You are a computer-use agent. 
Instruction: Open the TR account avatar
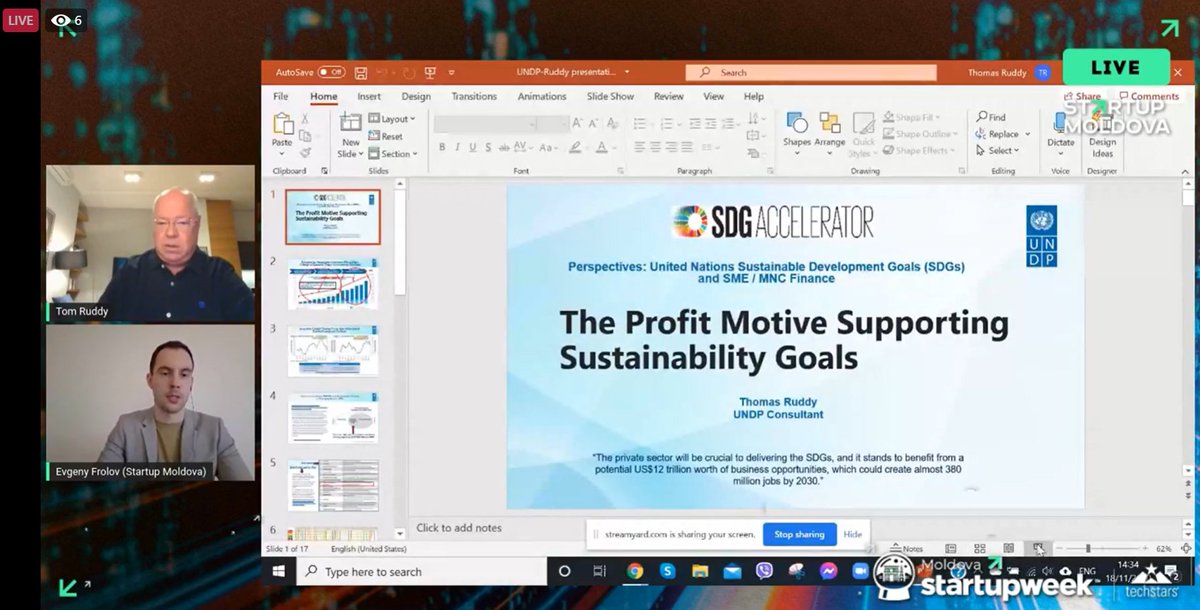(x=1043, y=73)
